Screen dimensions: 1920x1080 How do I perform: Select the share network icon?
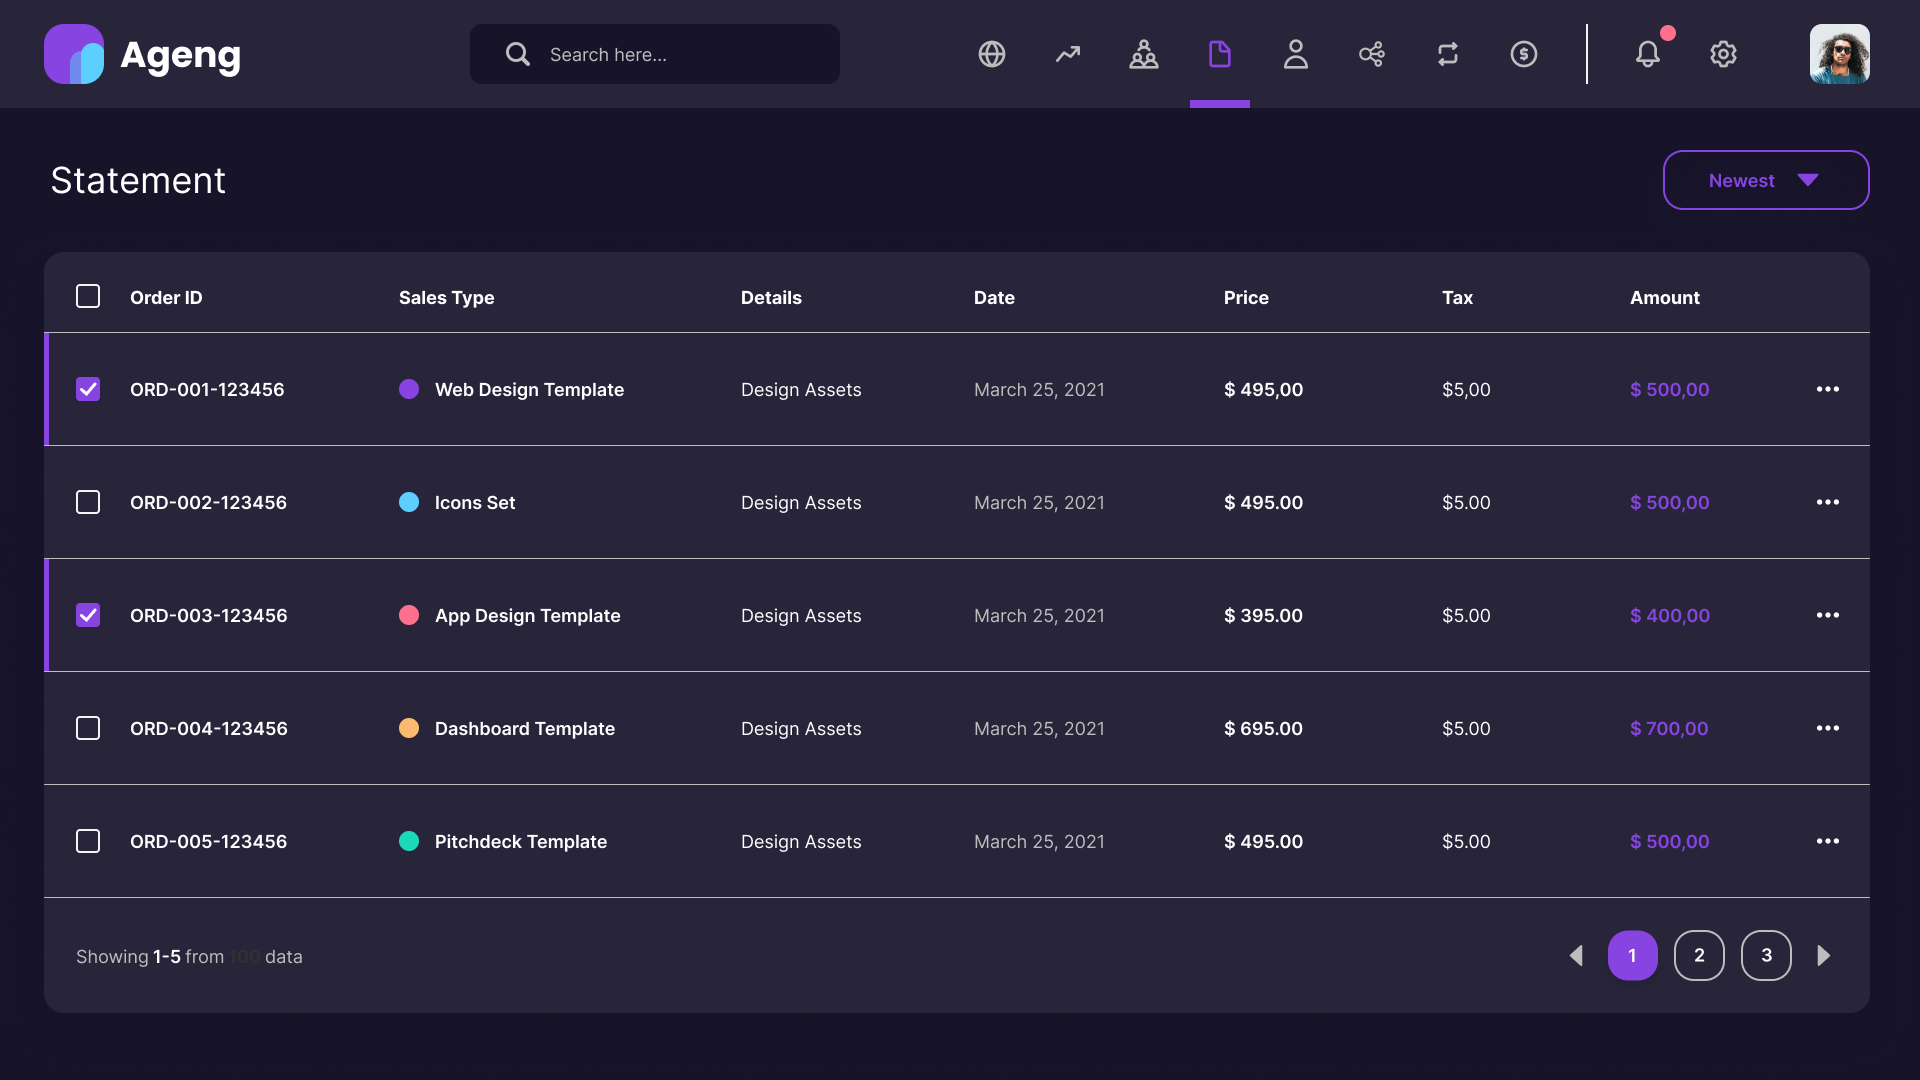pyautogui.click(x=1372, y=54)
